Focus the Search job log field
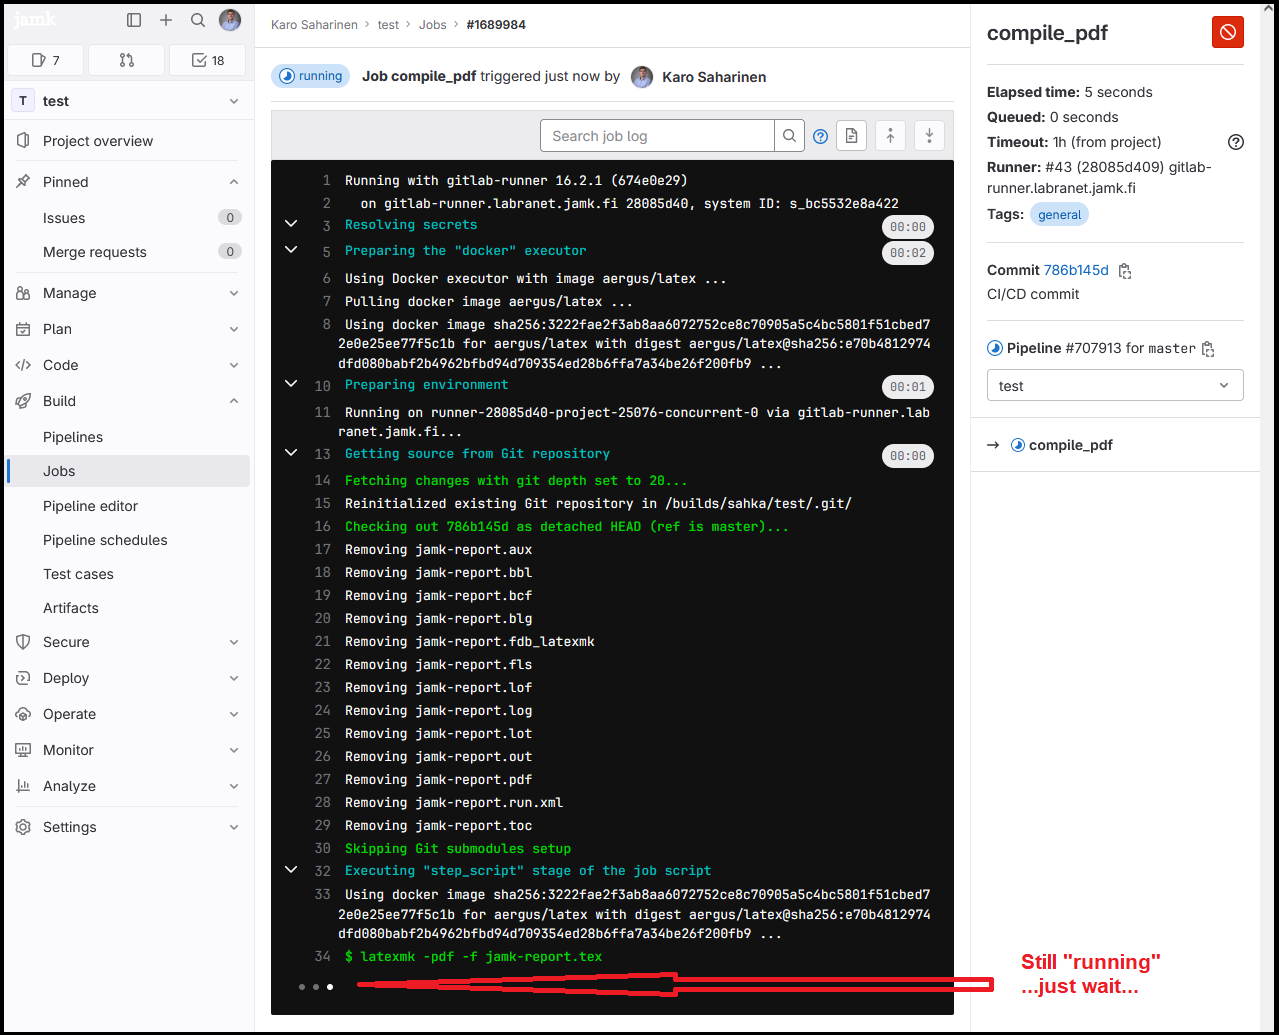This screenshot has height=1035, width=1279. pyautogui.click(x=657, y=136)
